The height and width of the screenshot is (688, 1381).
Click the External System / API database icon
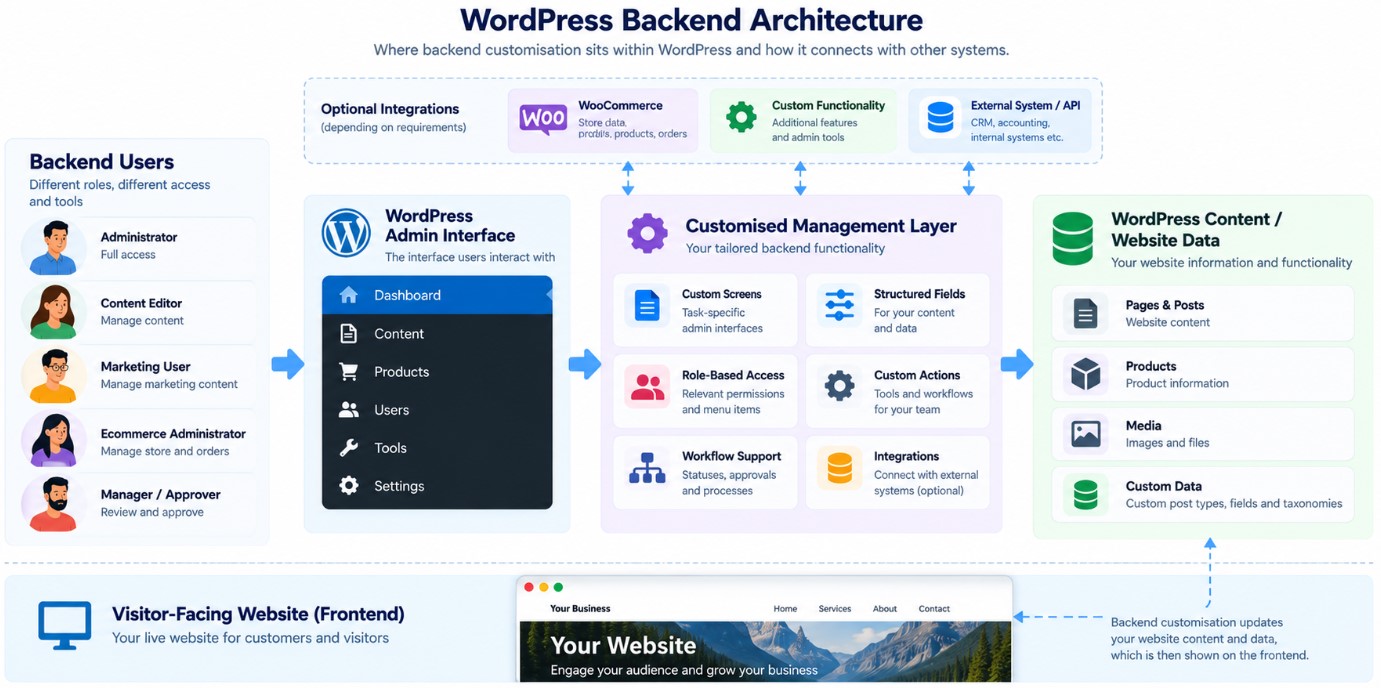coord(940,118)
